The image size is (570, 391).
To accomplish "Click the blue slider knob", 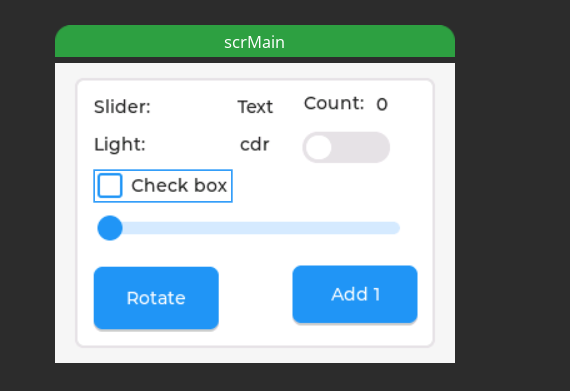I will (x=110, y=228).
